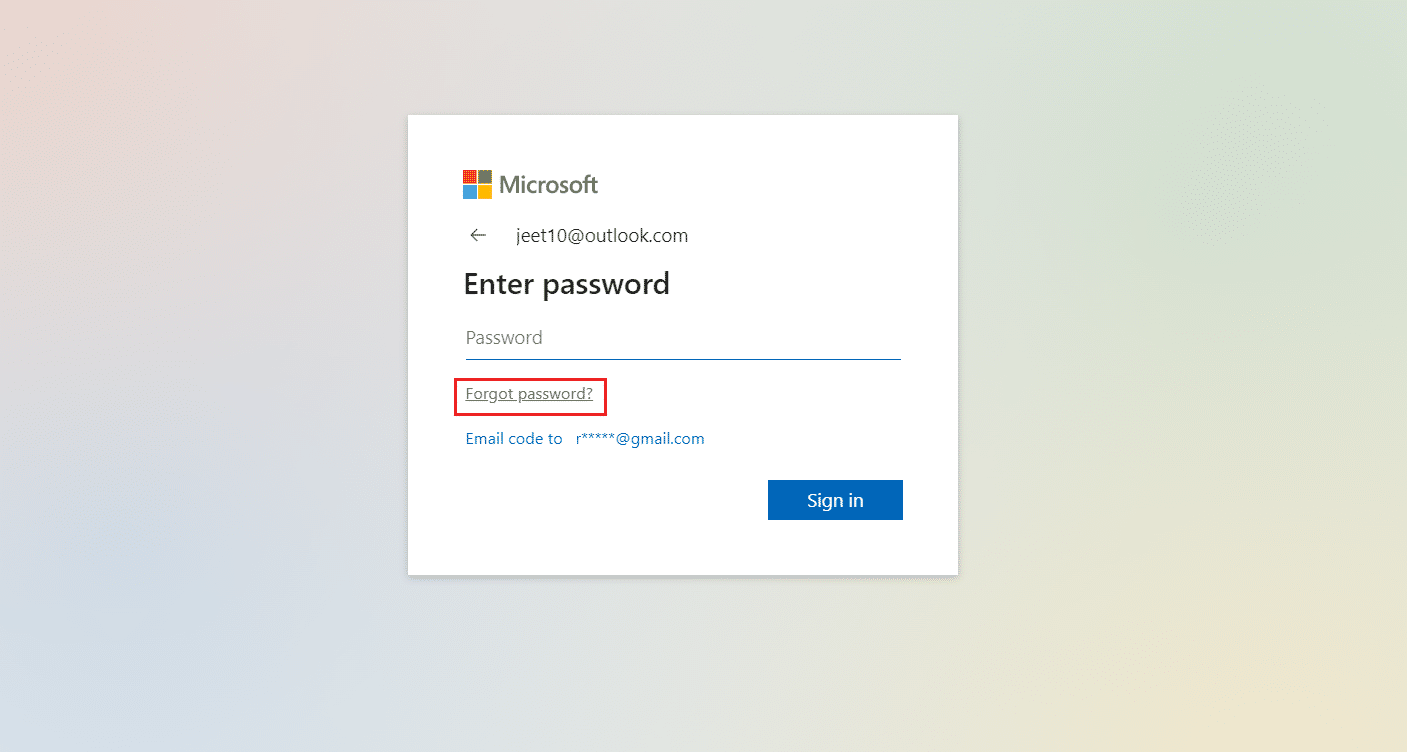Click the word password in the heading
This screenshot has width=1407, height=752.
click(606, 284)
